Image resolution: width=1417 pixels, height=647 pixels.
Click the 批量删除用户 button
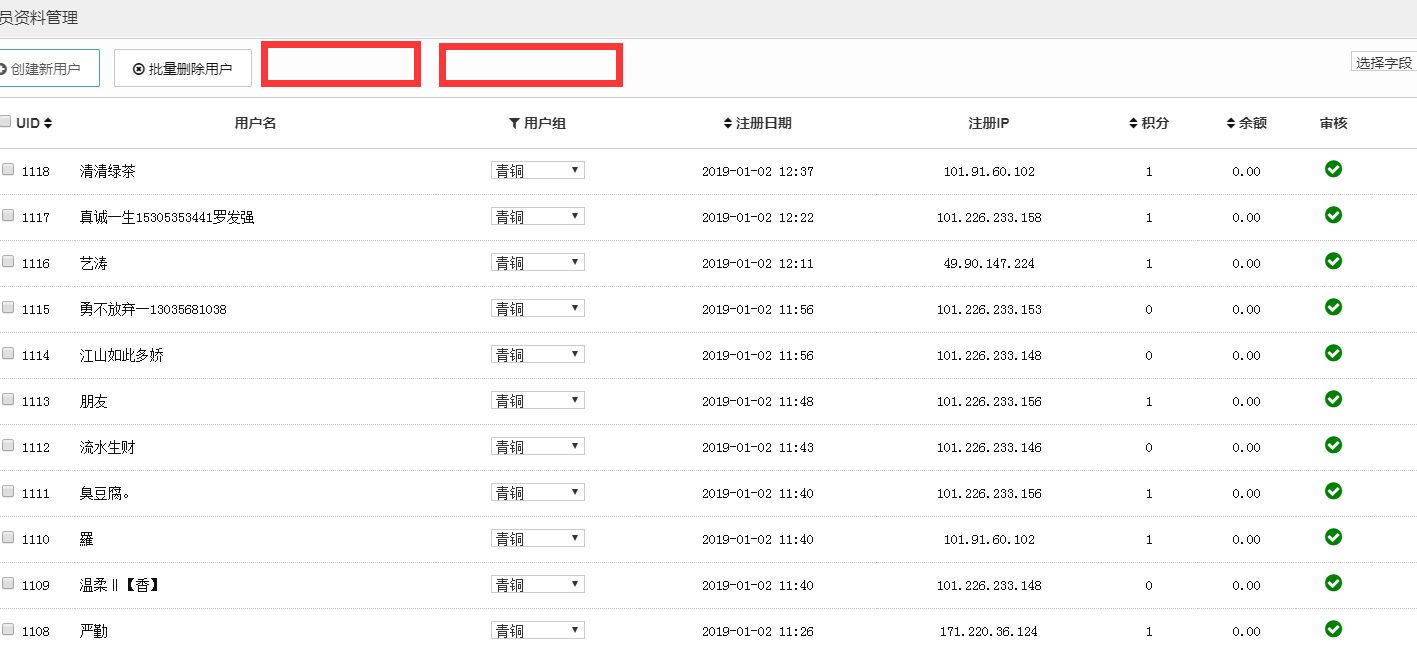[183, 69]
